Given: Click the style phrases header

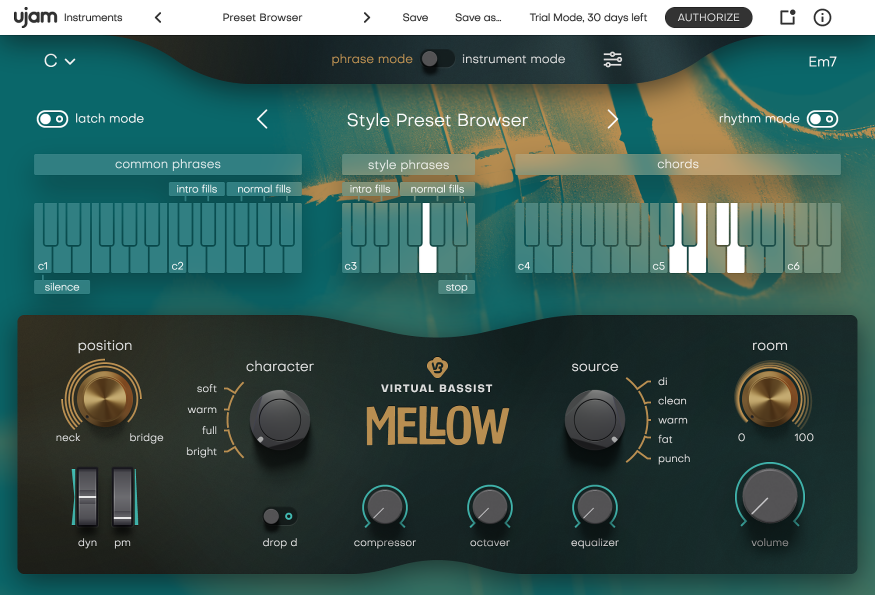Looking at the screenshot, I should click(408, 165).
